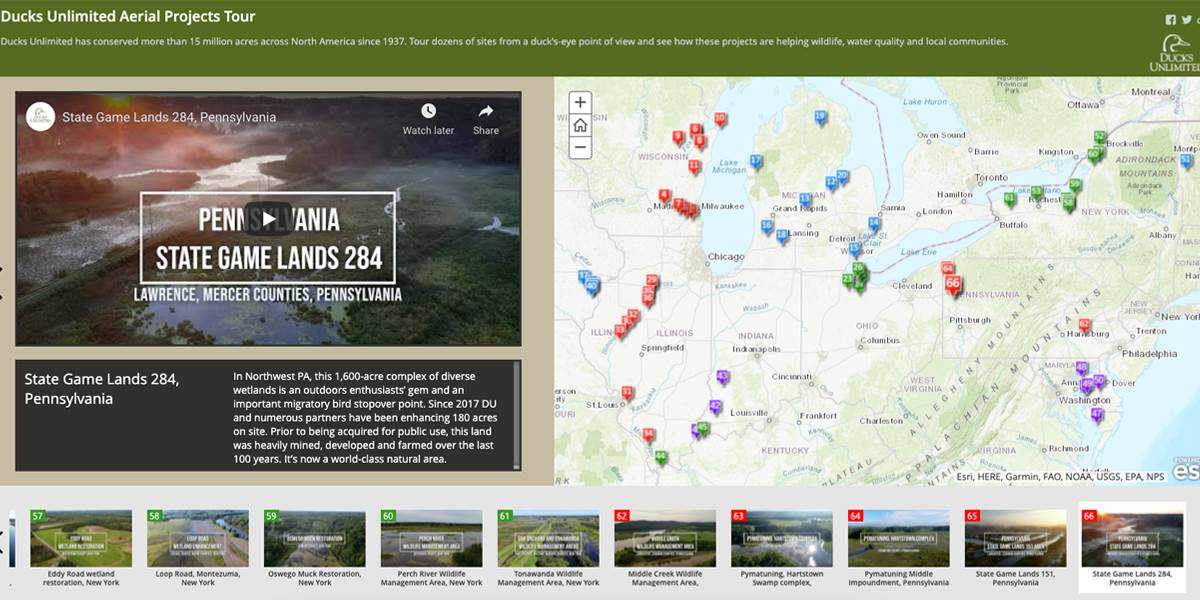Select purple map marker 47 south of Washington
This screenshot has height=600, width=1200.
tap(1097, 415)
